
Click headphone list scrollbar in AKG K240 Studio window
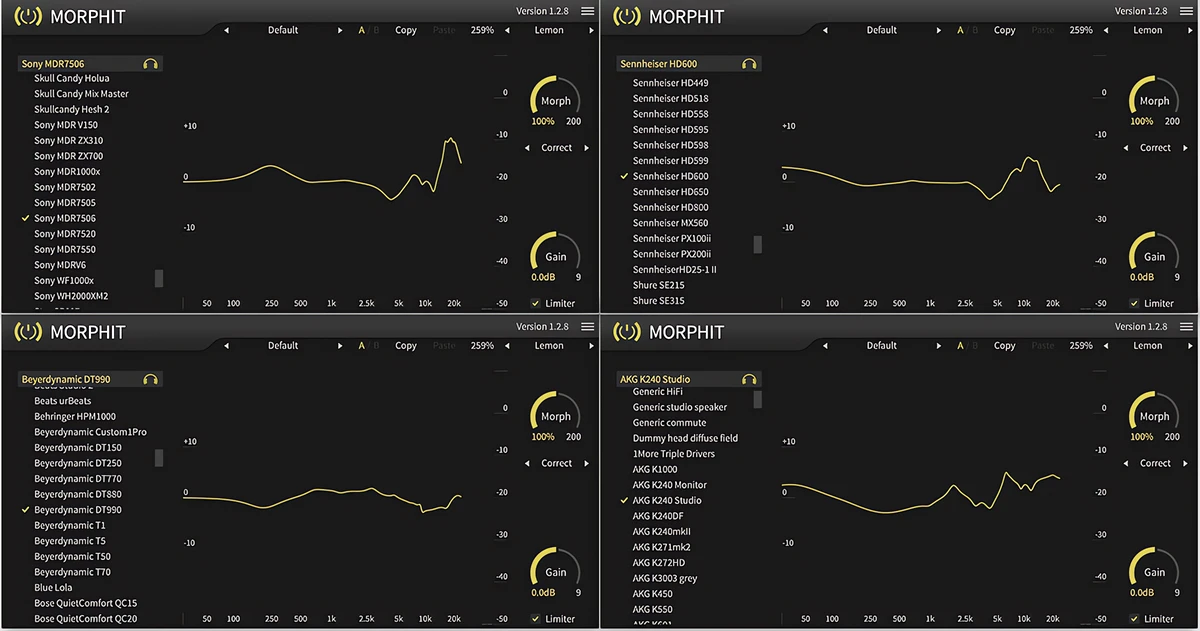click(758, 399)
